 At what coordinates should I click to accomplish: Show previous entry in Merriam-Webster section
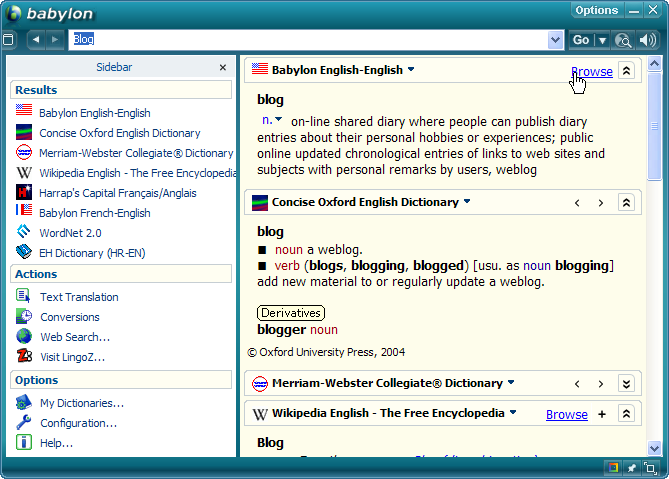point(577,384)
